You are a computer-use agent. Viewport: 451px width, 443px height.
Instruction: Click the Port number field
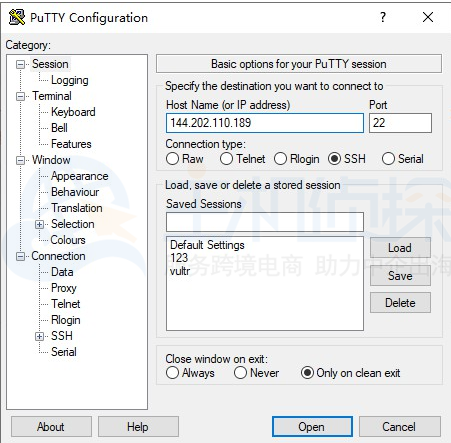400,123
